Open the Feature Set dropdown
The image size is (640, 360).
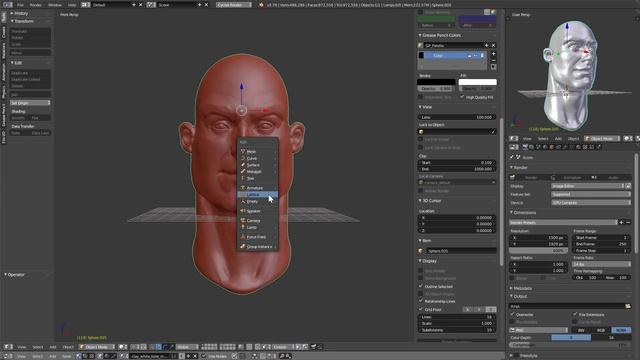pyautogui.click(x=590, y=194)
